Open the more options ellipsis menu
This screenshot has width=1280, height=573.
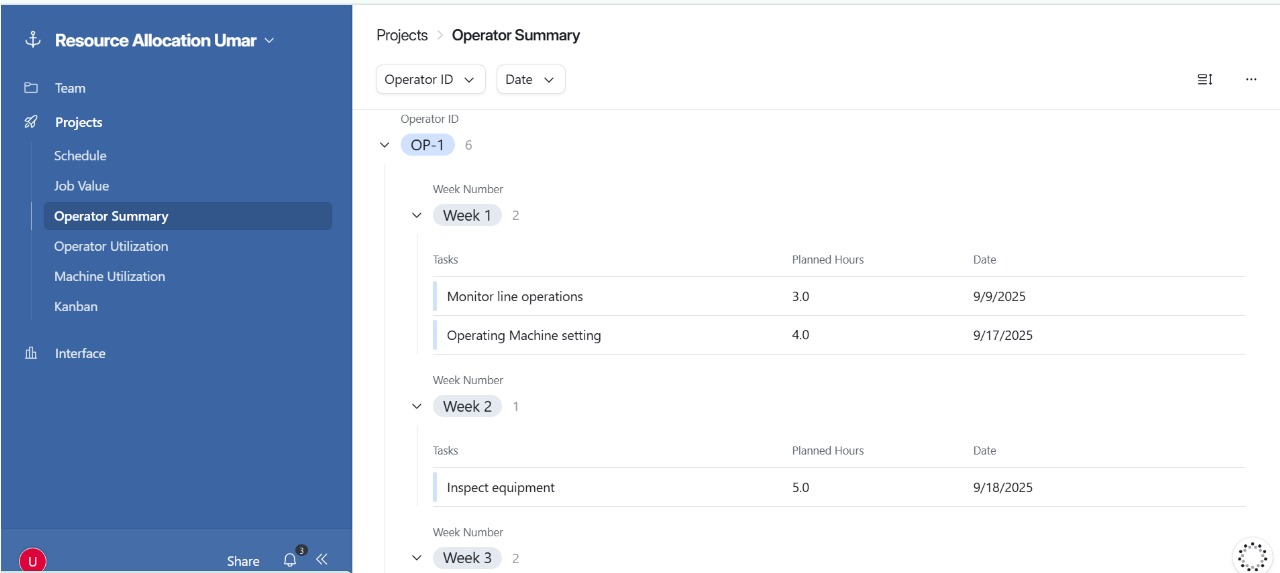click(x=1251, y=80)
